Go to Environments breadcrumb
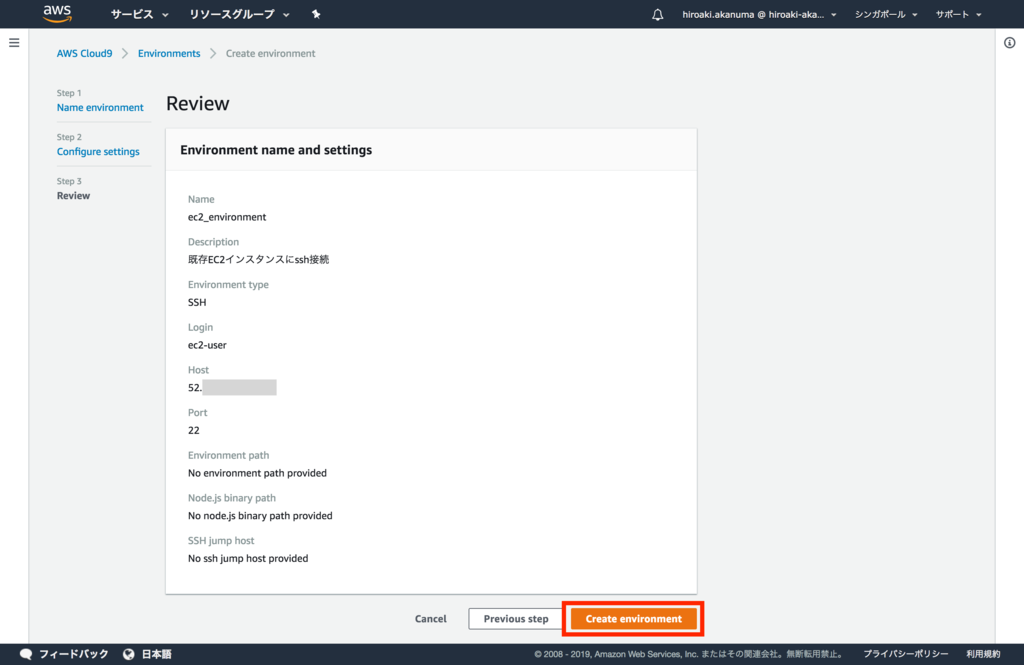Screen dimensions: 1024x665 pos(169,54)
